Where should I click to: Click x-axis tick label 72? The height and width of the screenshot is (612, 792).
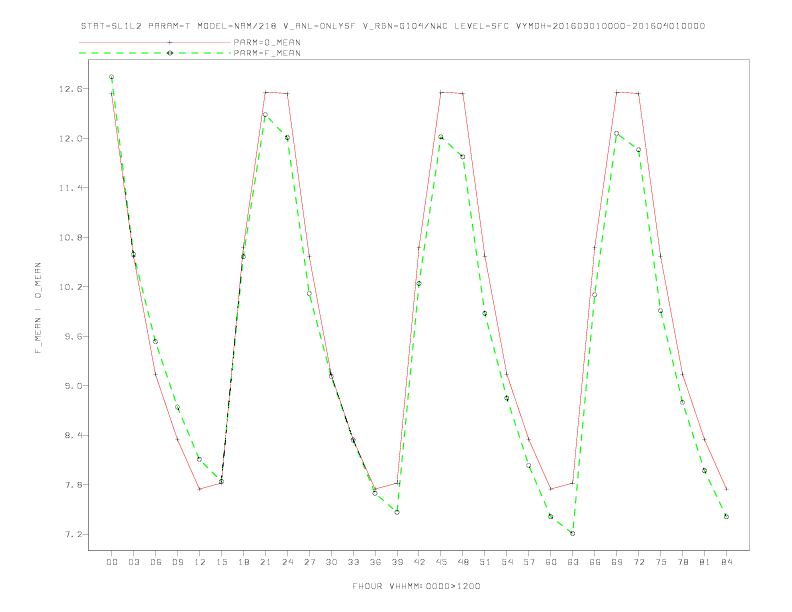638,562
